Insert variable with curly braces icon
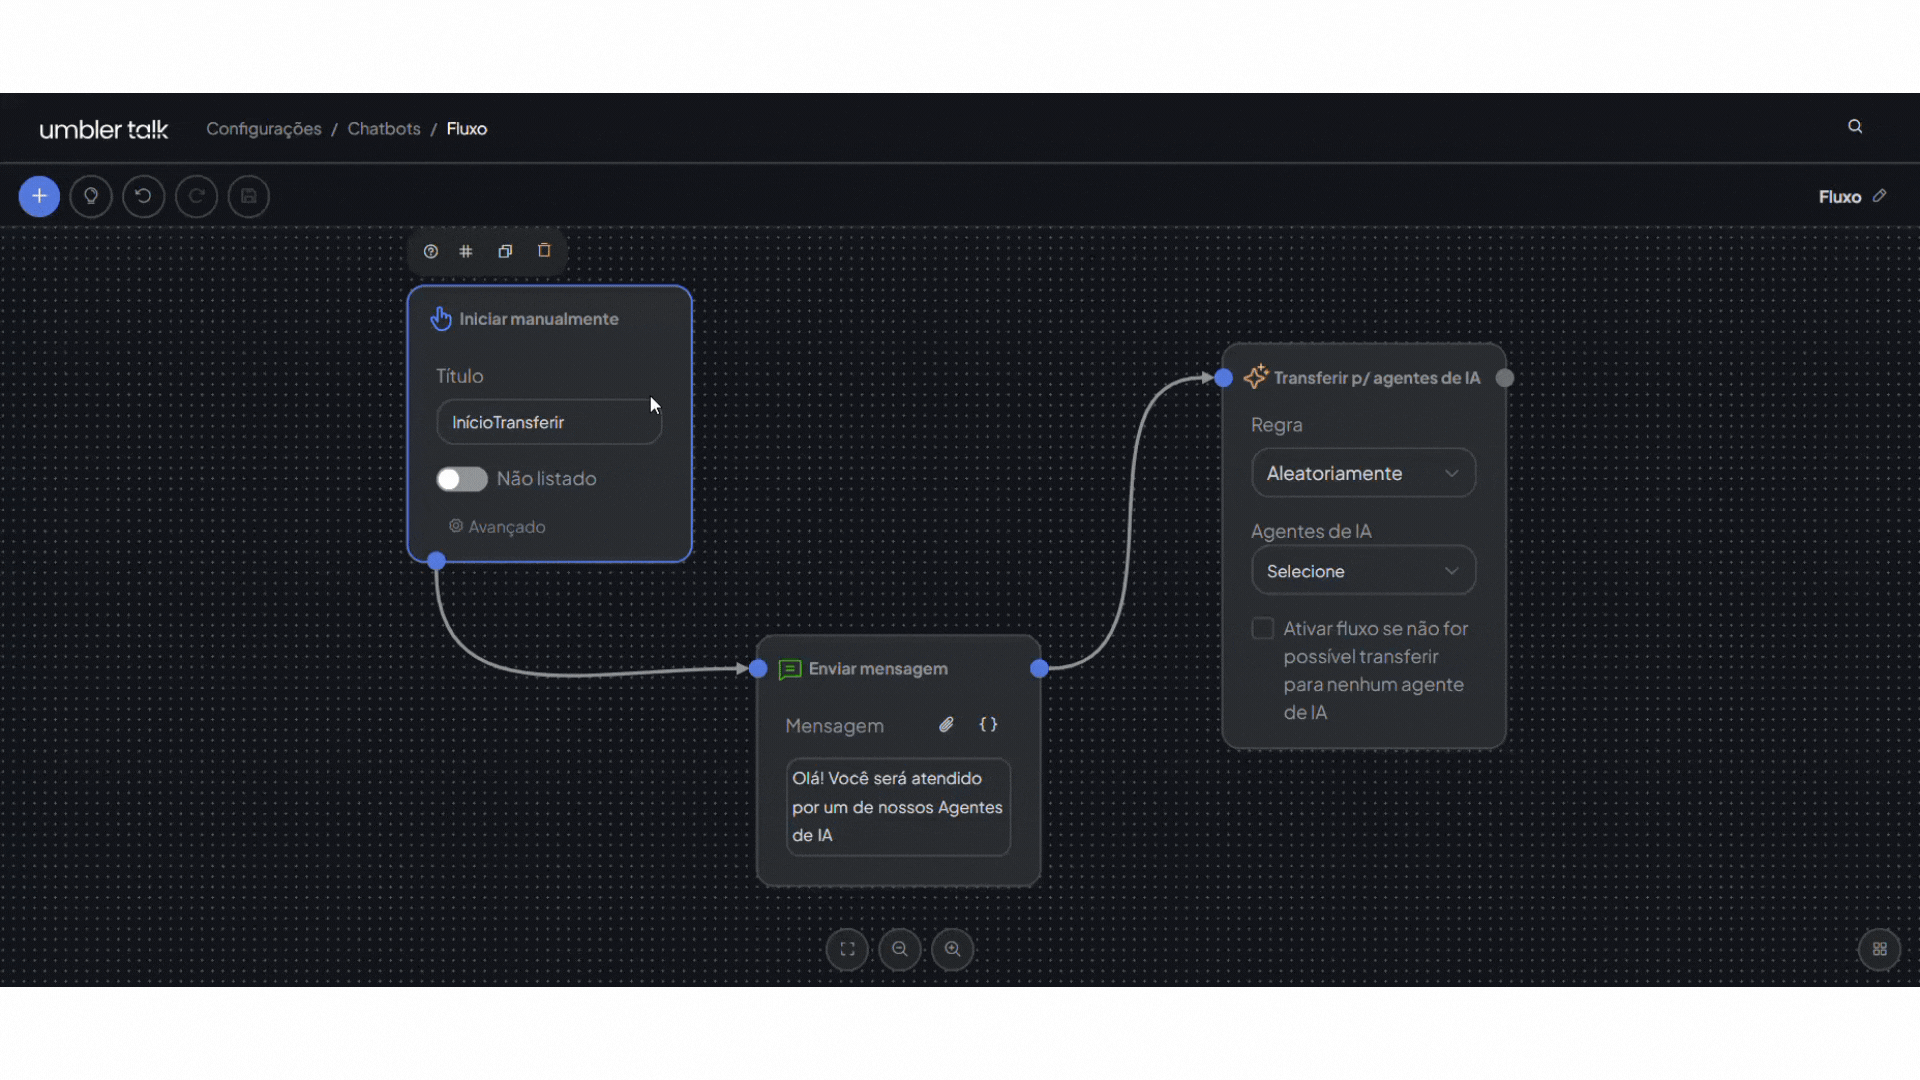Screen dimensions: 1920x1080 (988, 725)
